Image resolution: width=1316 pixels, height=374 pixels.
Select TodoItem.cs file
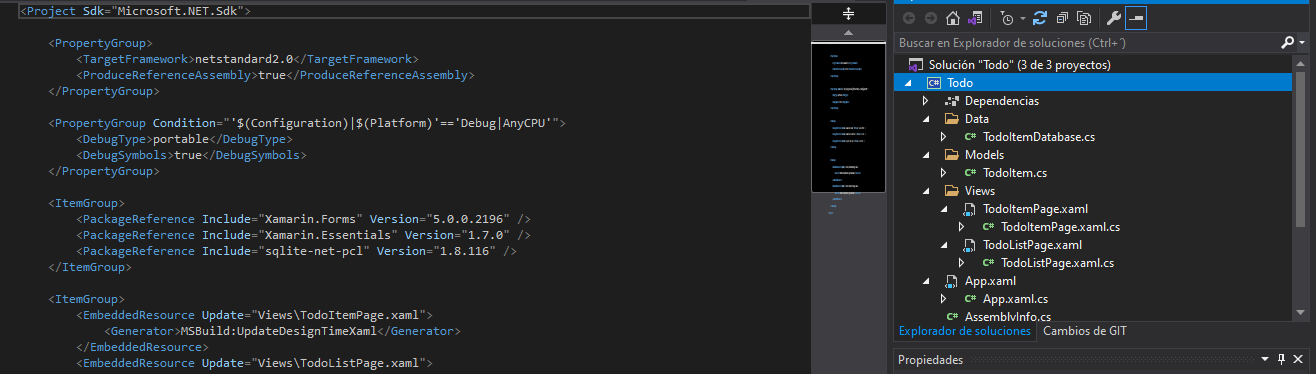(x=1015, y=173)
